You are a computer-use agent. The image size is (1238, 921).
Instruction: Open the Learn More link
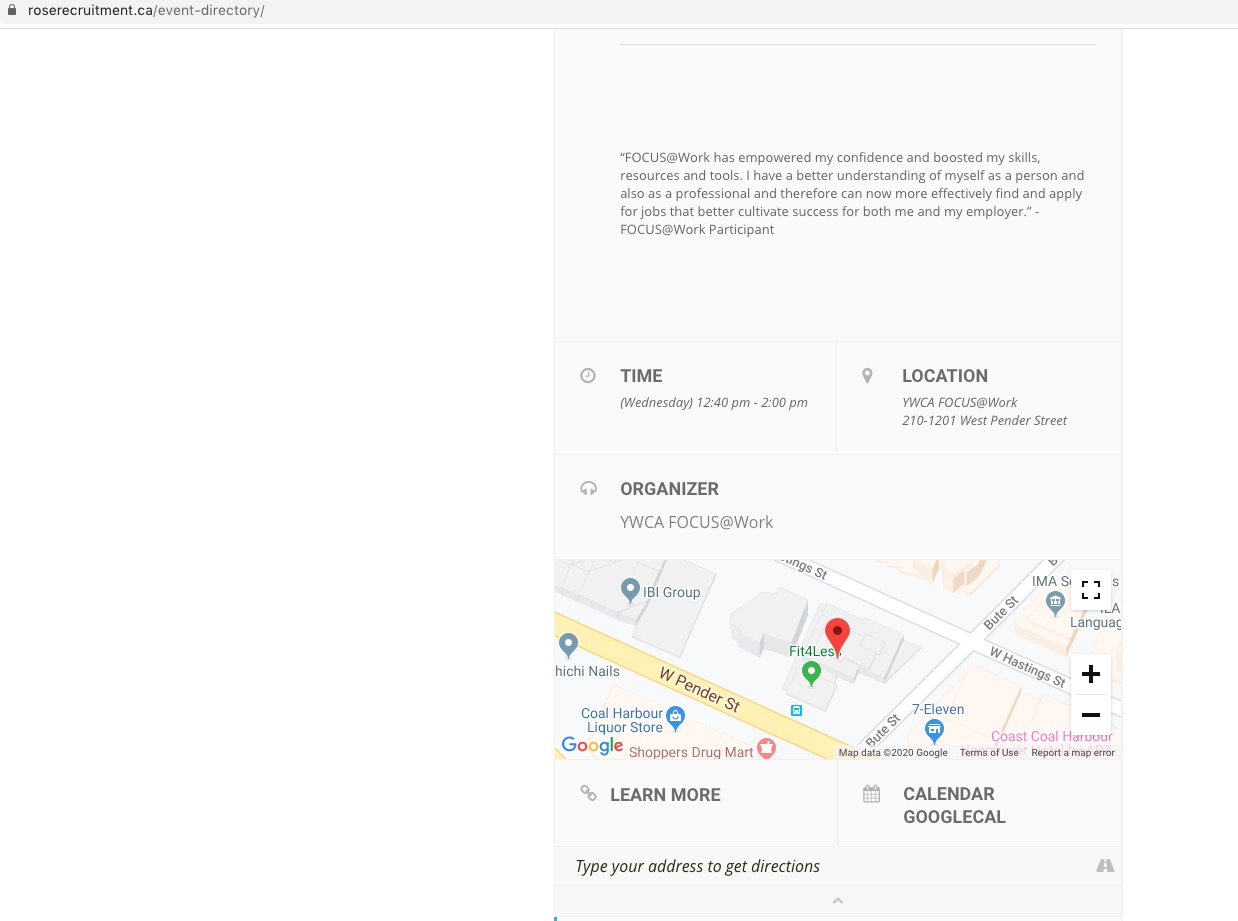coord(665,795)
